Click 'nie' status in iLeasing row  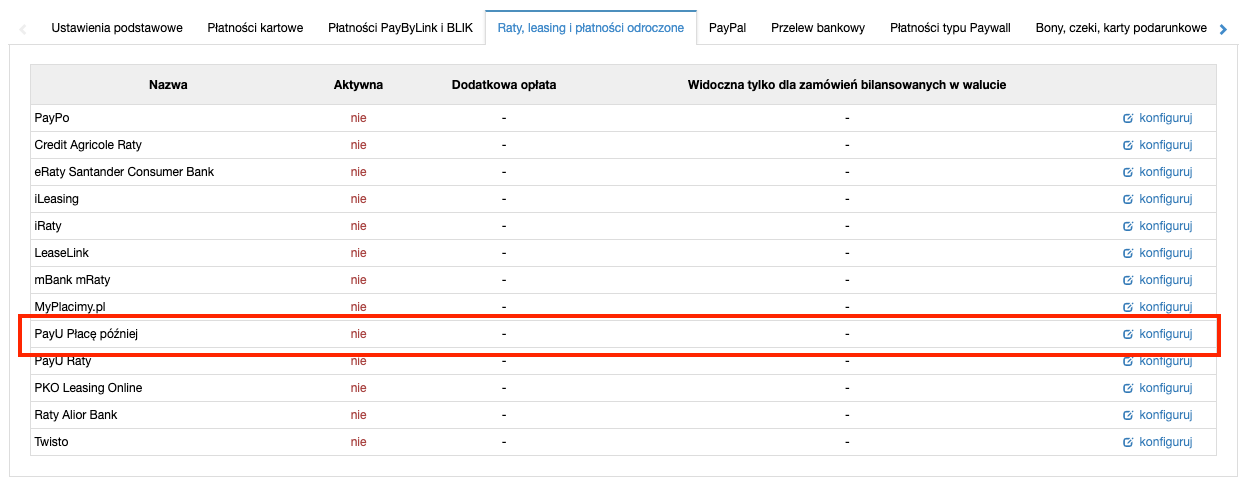[358, 199]
